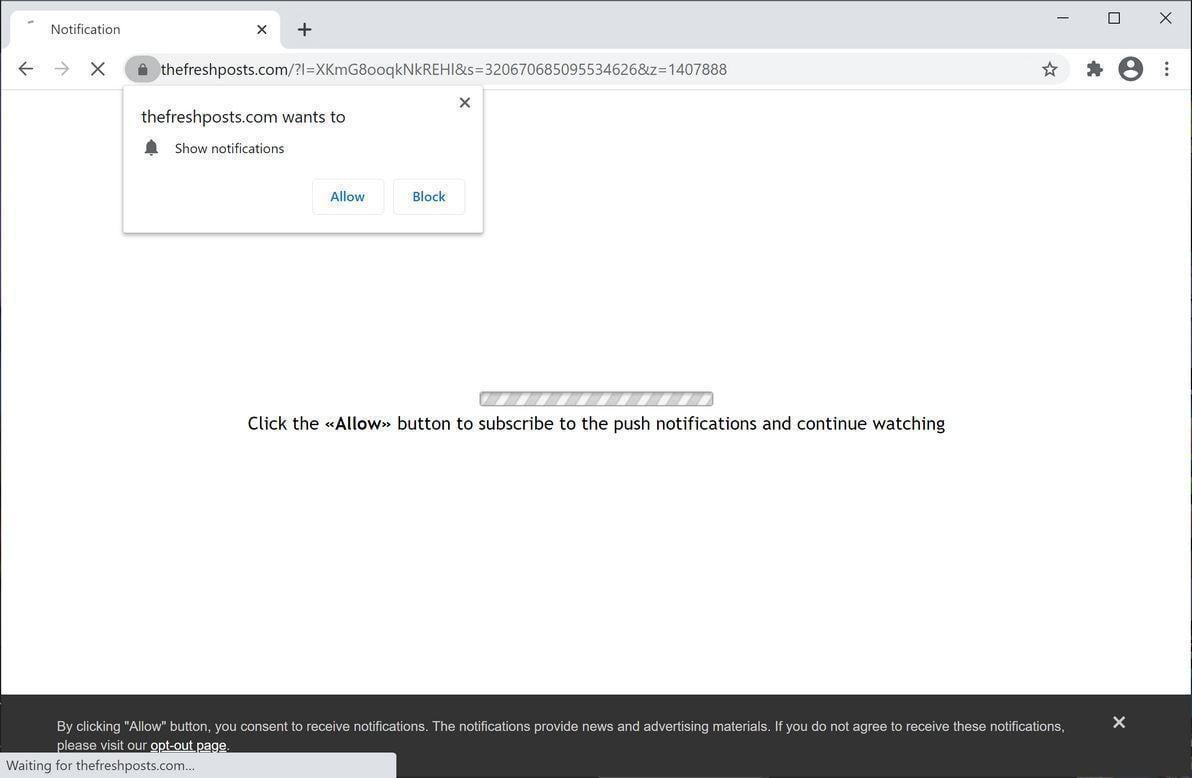Stop loading the page

pos(97,69)
